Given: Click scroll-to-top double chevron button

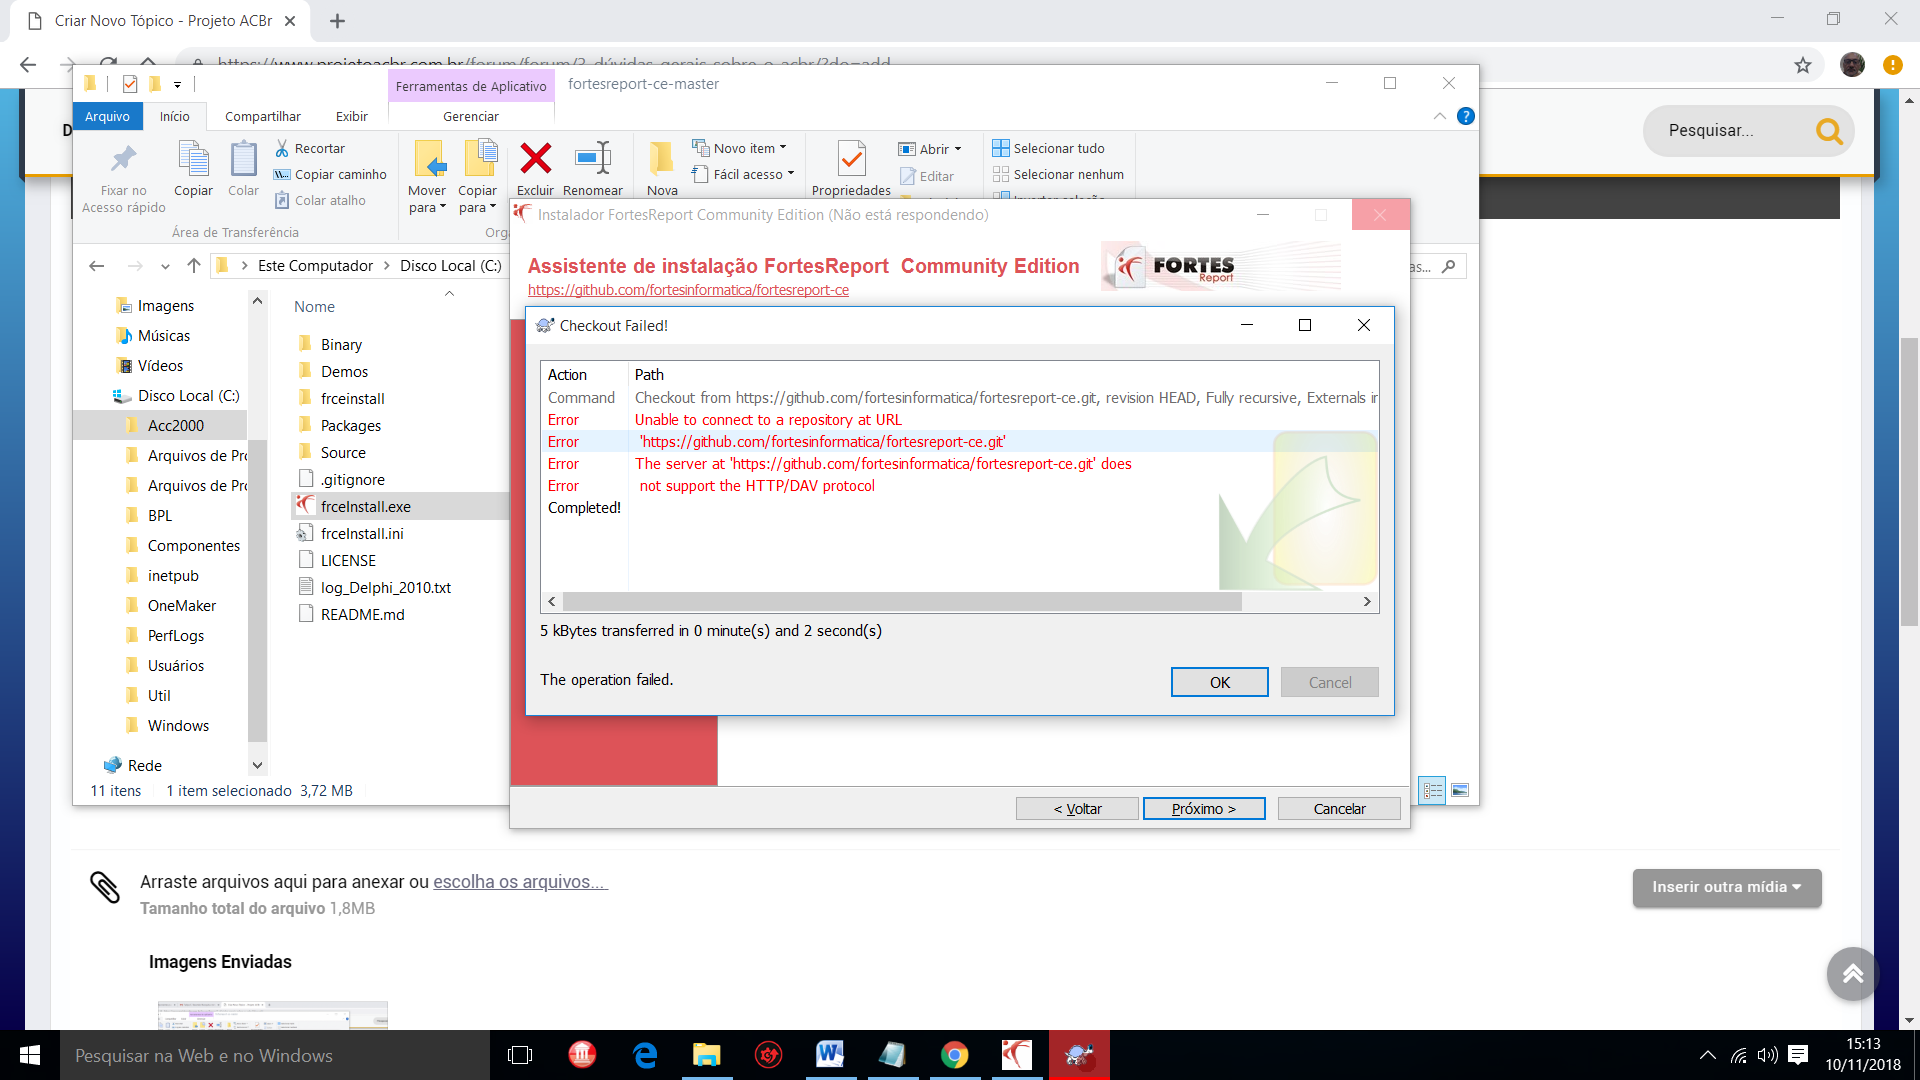Looking at the screenshot, I should 1852,974.
